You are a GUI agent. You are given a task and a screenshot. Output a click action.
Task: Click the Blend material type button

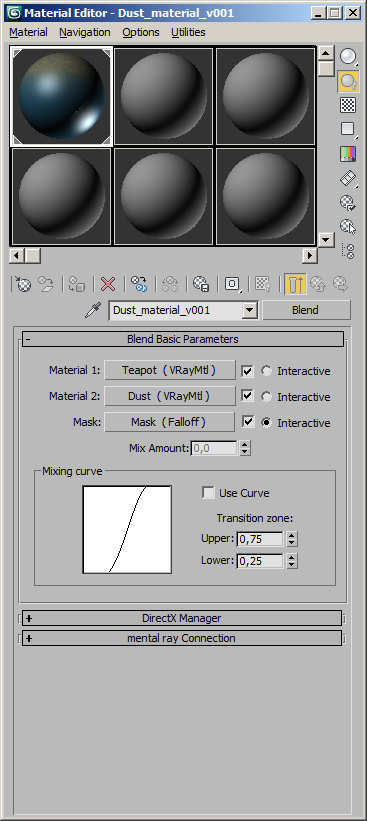click(x=305, y=310)
